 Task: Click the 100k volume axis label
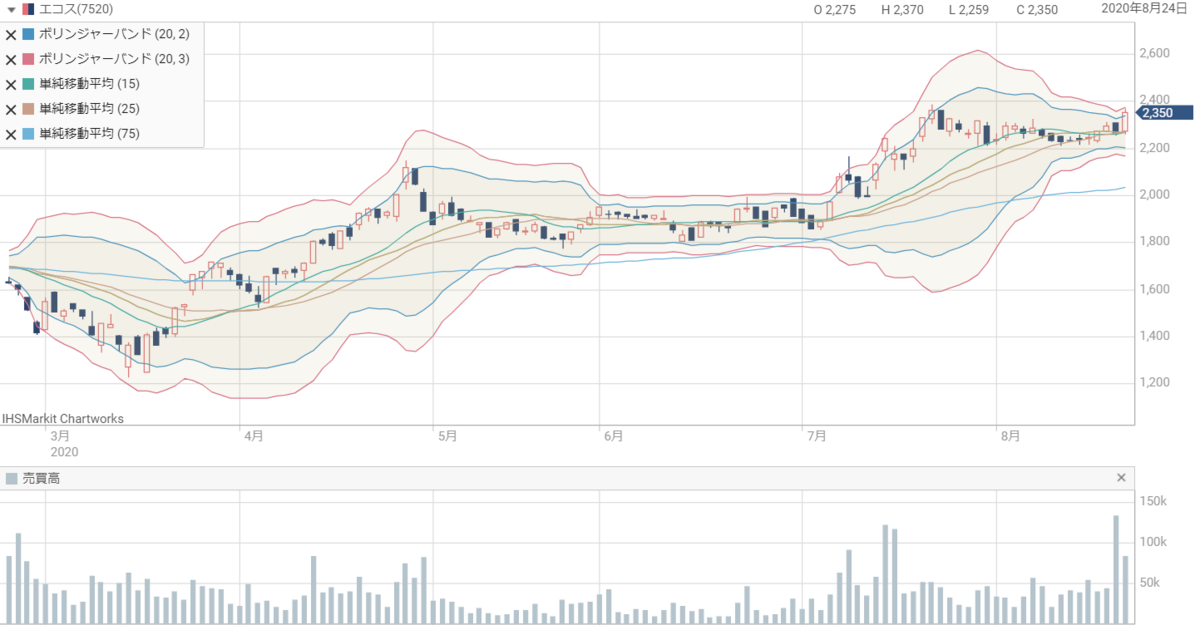click(1153, 541)
